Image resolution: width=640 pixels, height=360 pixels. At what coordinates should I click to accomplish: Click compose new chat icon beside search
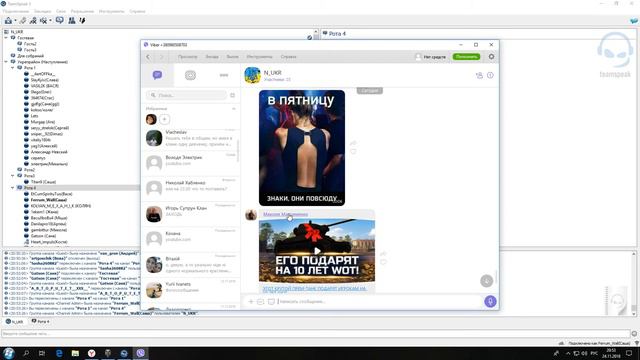(x=232, y=95)
